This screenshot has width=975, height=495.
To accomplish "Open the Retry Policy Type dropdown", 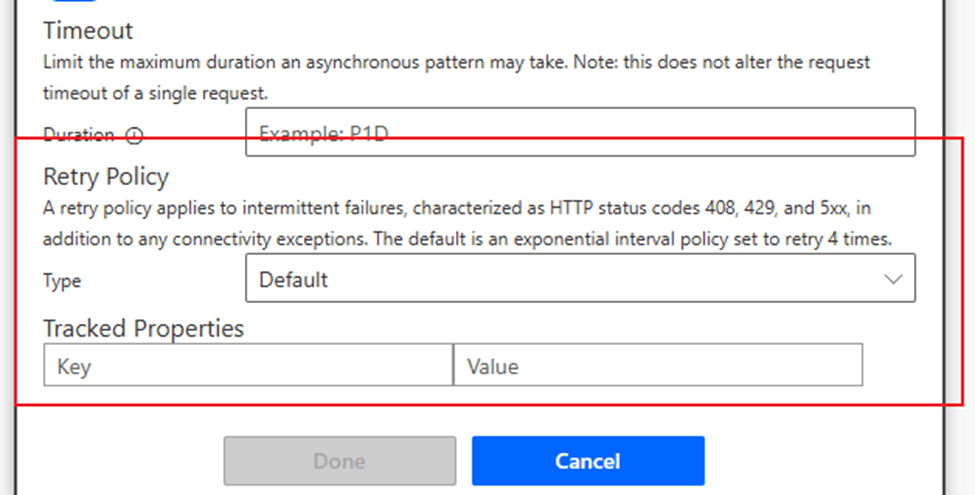I will (579, 279).
